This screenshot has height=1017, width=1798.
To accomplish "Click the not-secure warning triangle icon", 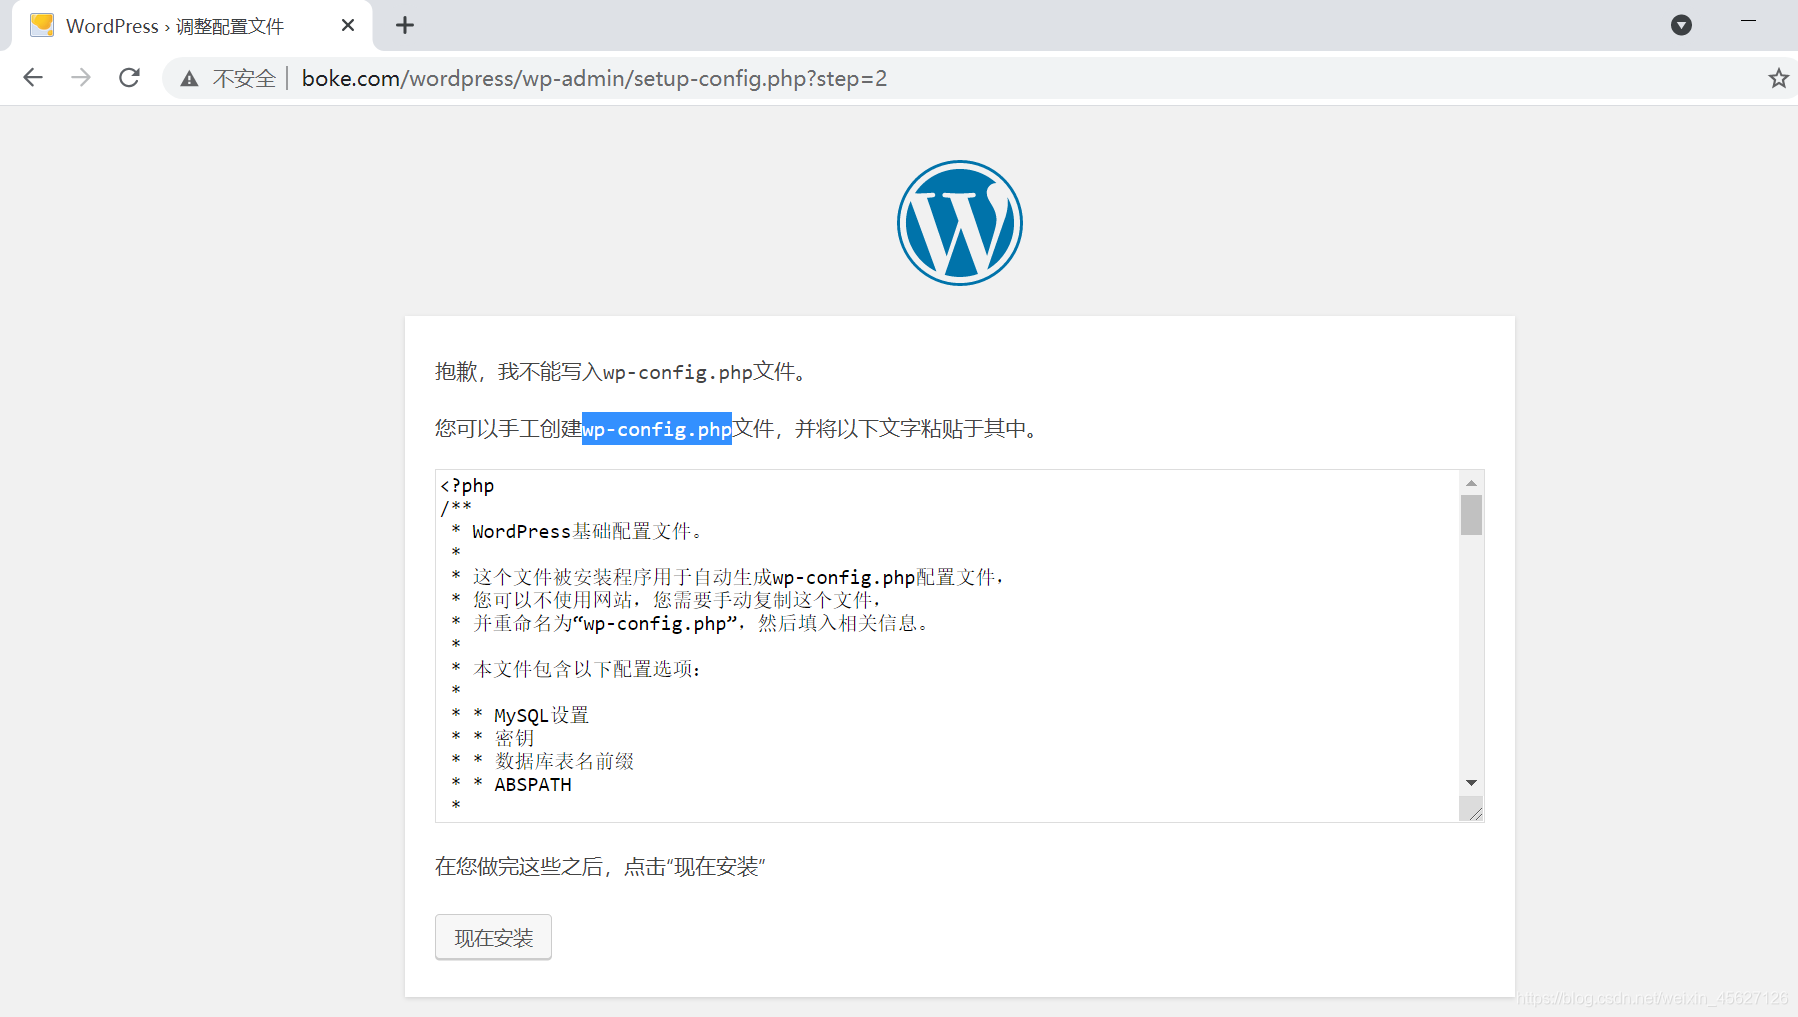I will coord(189,79).
